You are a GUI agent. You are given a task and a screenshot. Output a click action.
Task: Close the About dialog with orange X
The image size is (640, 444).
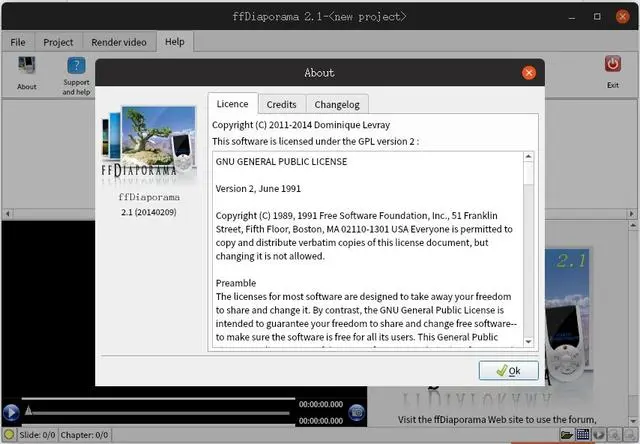coord(529,73)
